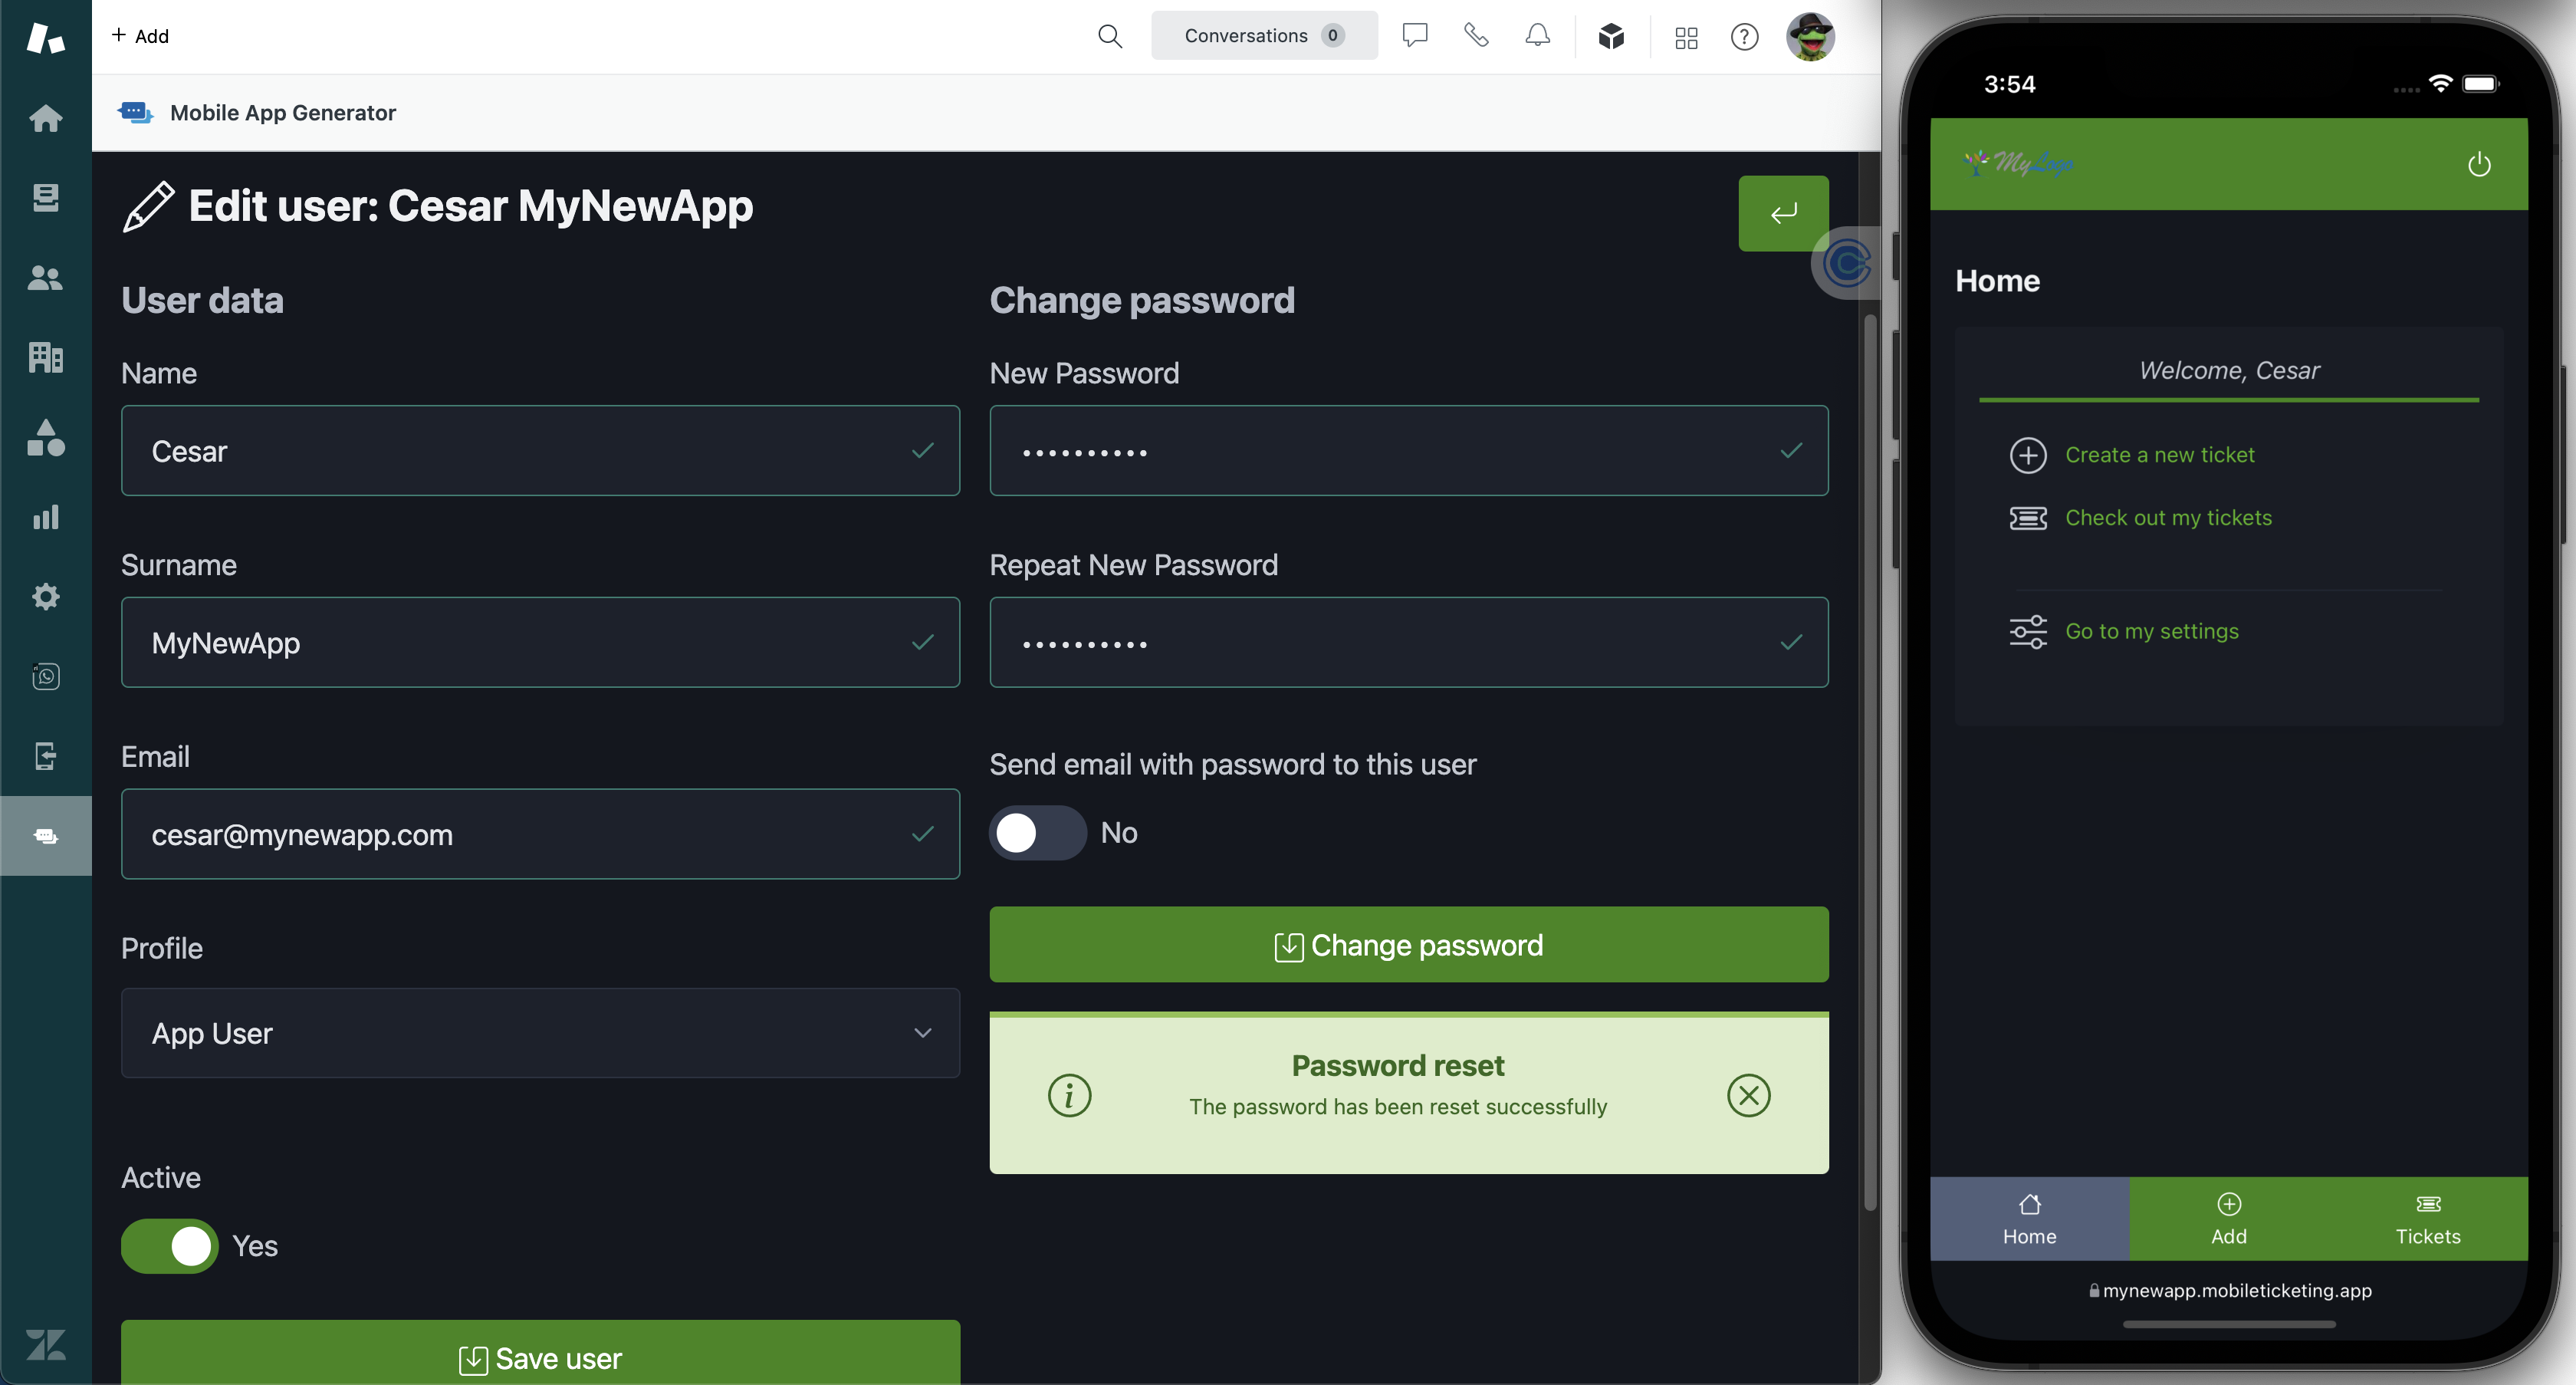
Task: Open the Reporting bar chart icon in the sidebar
Action: point(45,517)
